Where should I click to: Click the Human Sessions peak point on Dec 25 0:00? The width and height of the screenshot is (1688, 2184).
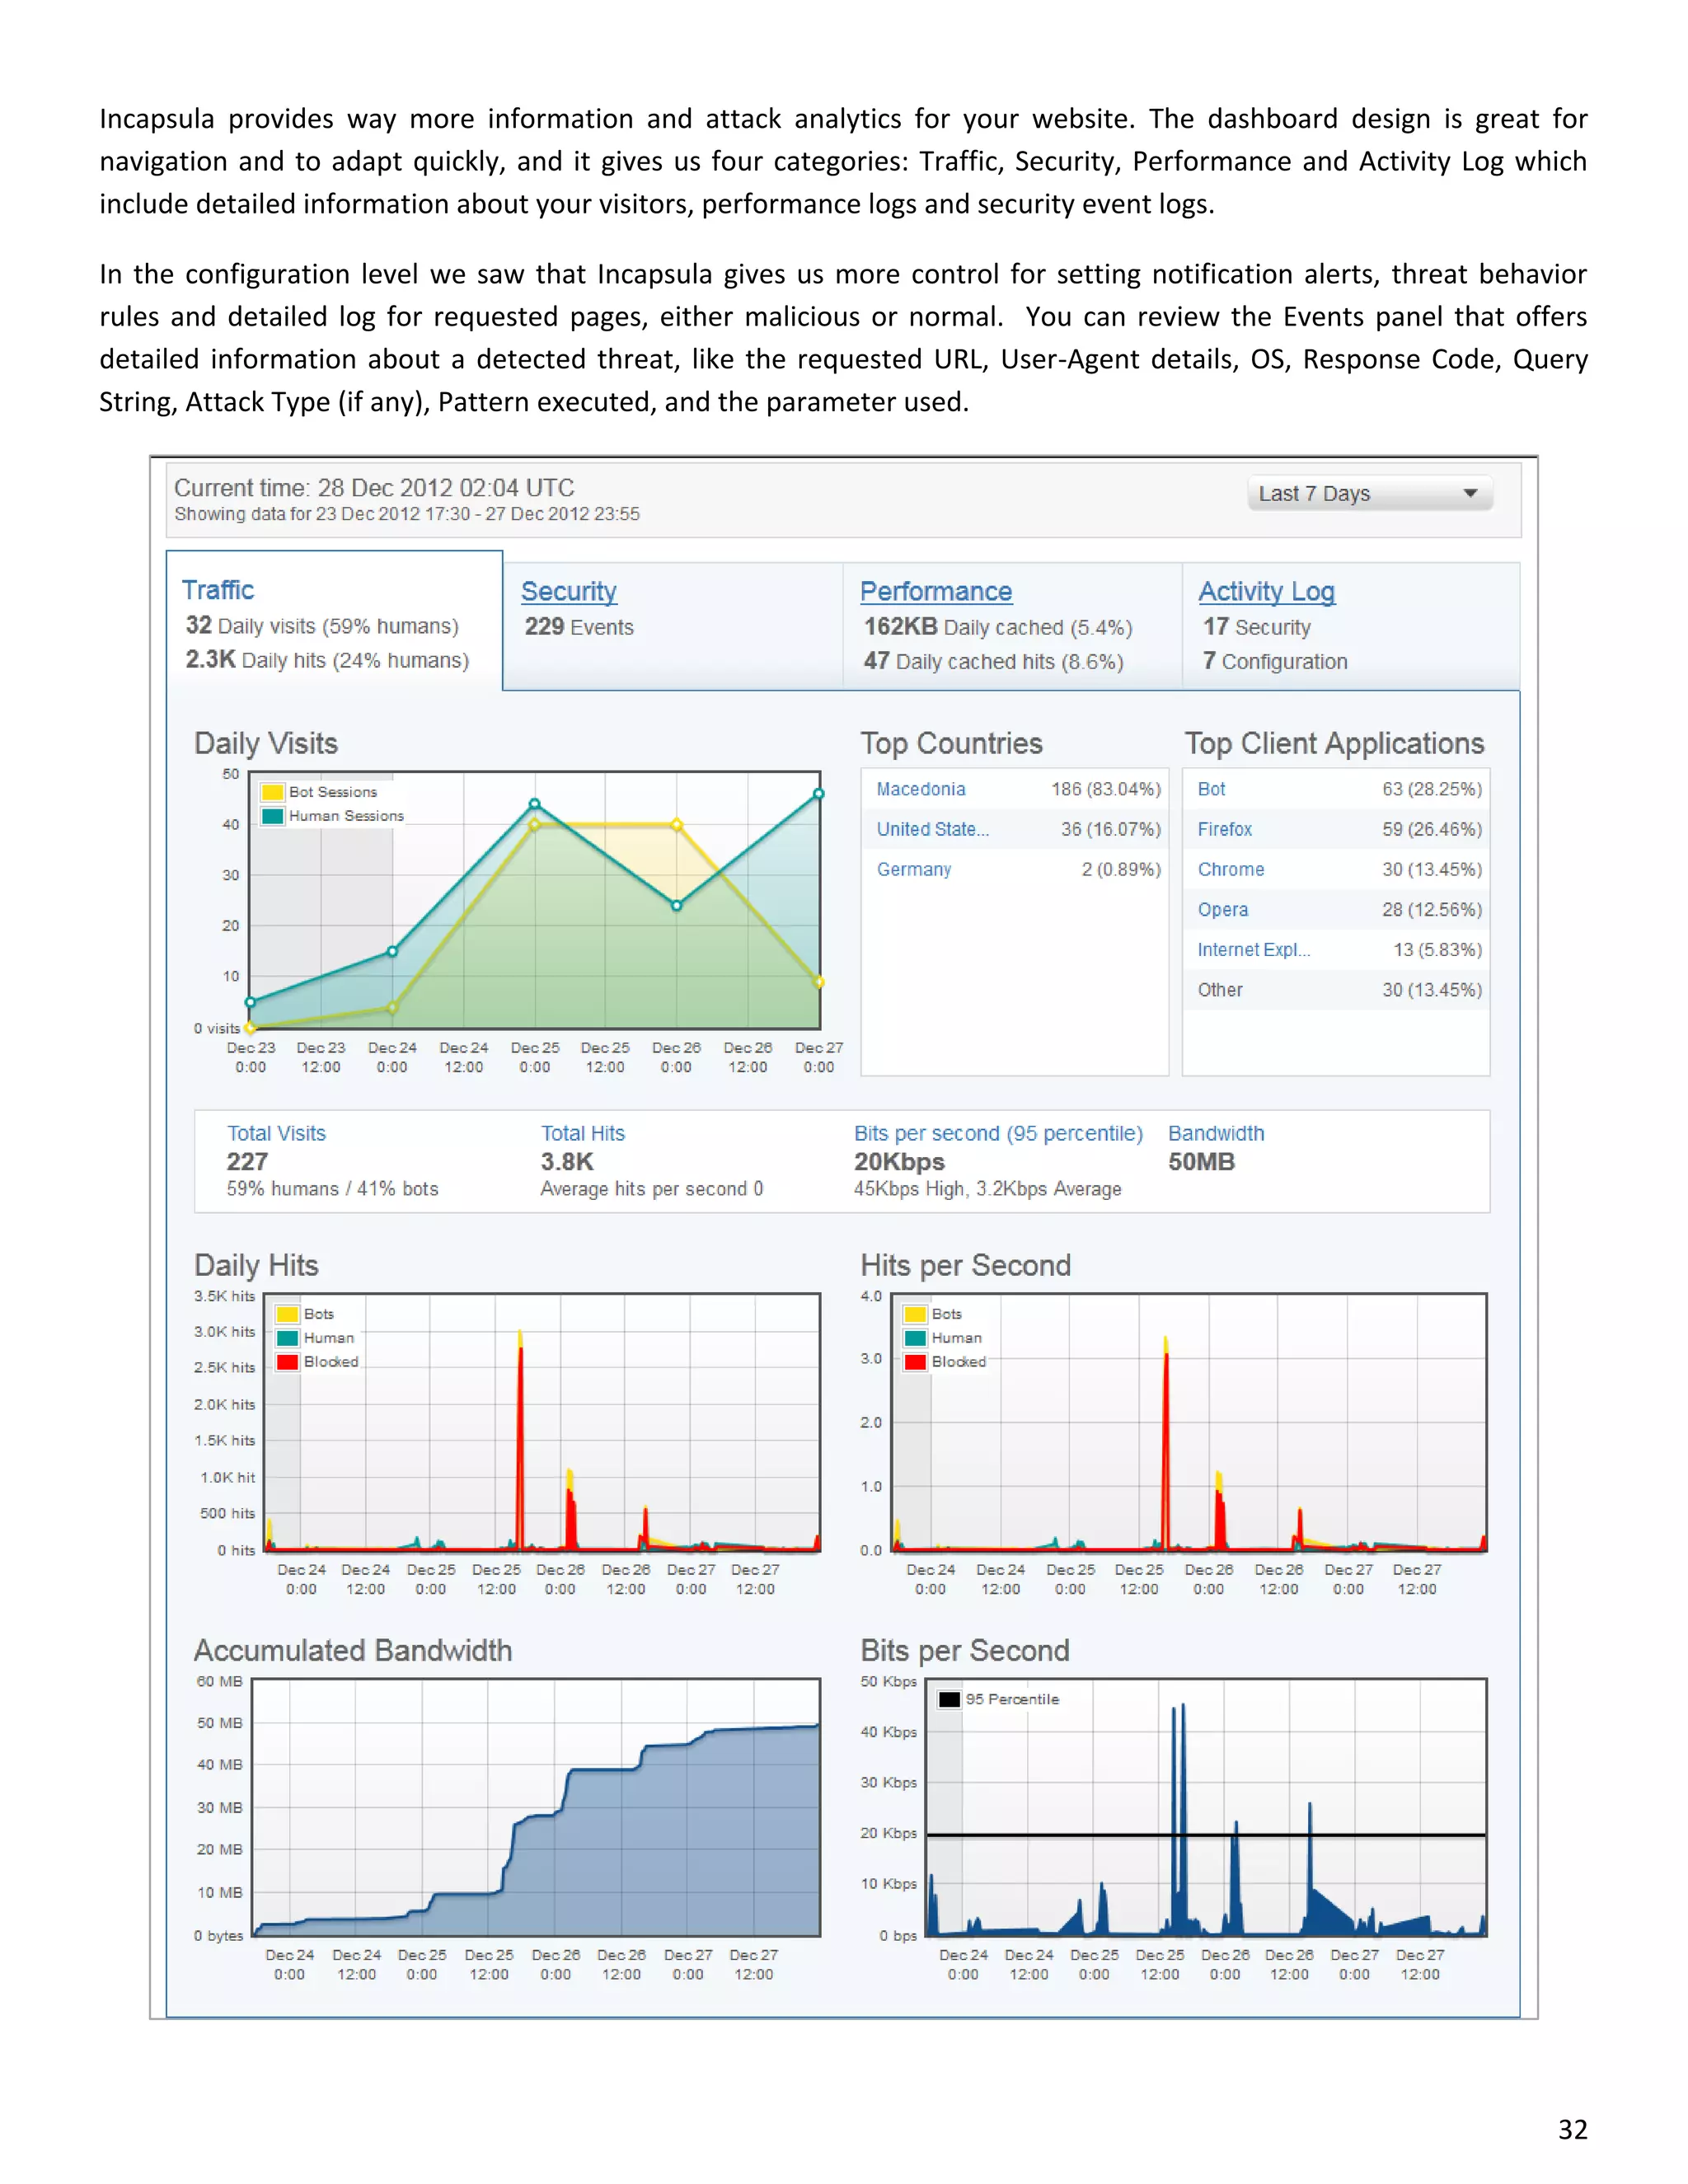point(535,804)
